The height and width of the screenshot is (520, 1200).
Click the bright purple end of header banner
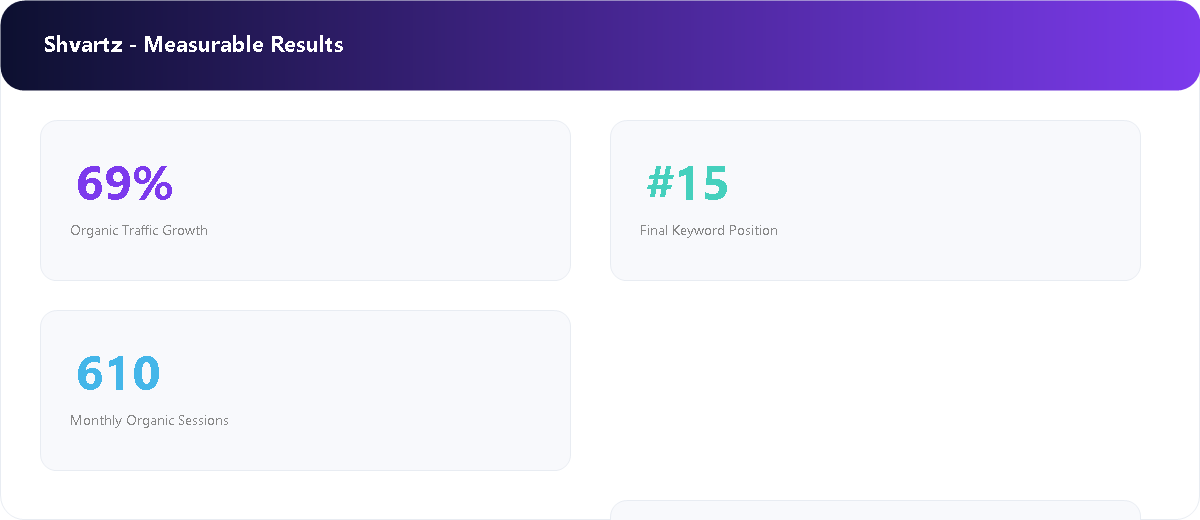click(1150, 45)
